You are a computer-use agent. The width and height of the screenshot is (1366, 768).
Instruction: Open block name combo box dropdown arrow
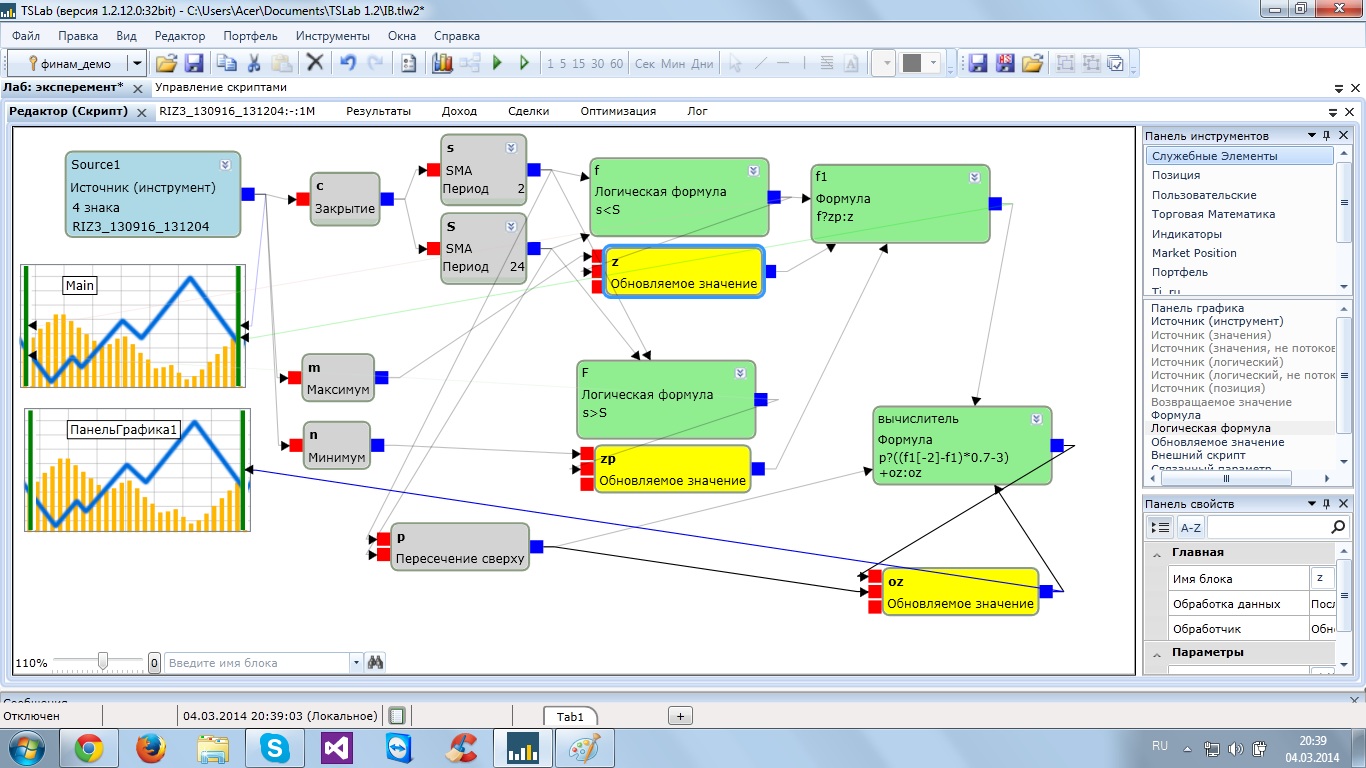357,662
